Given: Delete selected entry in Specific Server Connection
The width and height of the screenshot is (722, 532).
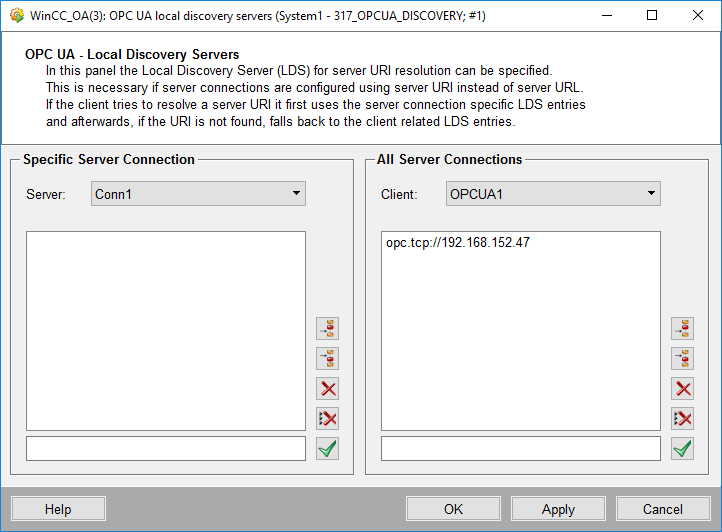Looking at the screenshot, I should tap(327, 389).
